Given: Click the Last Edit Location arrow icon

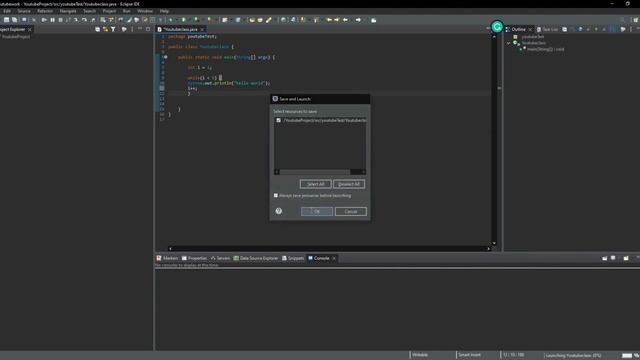Looking at the screenshot, I should [329, 20].
